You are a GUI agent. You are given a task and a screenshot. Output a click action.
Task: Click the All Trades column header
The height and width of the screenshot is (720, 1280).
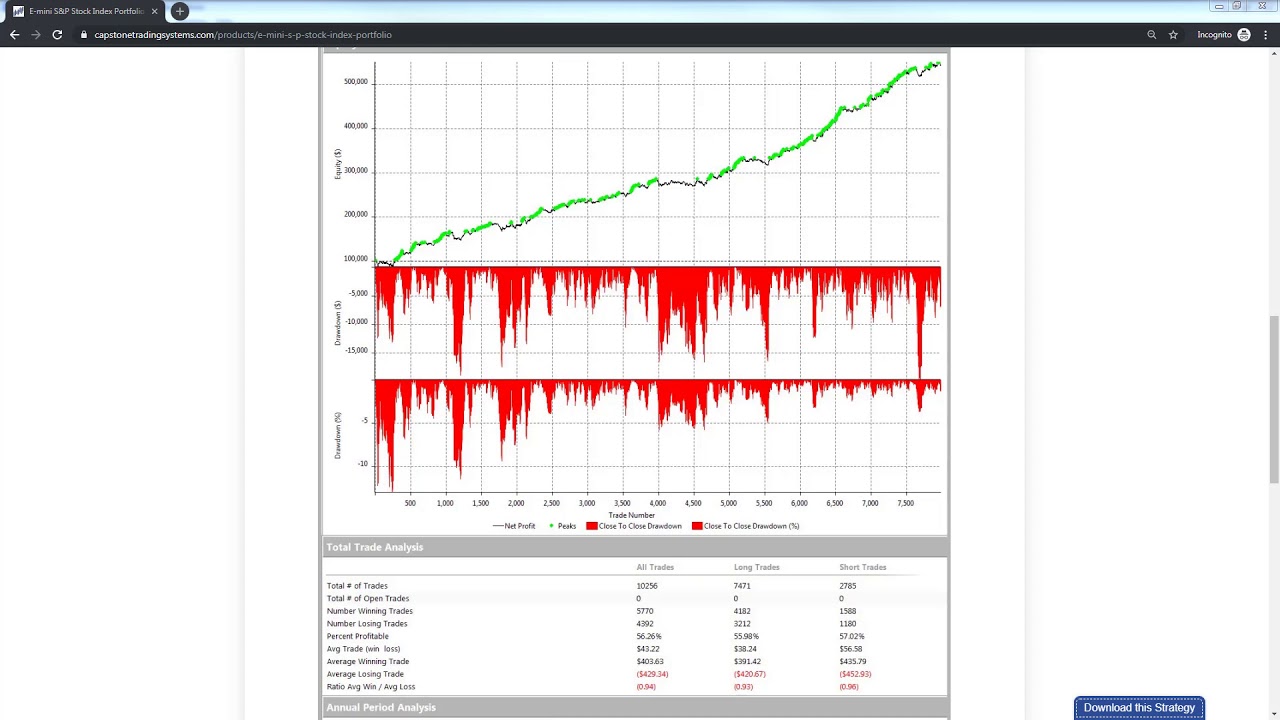tap(655, 567)
